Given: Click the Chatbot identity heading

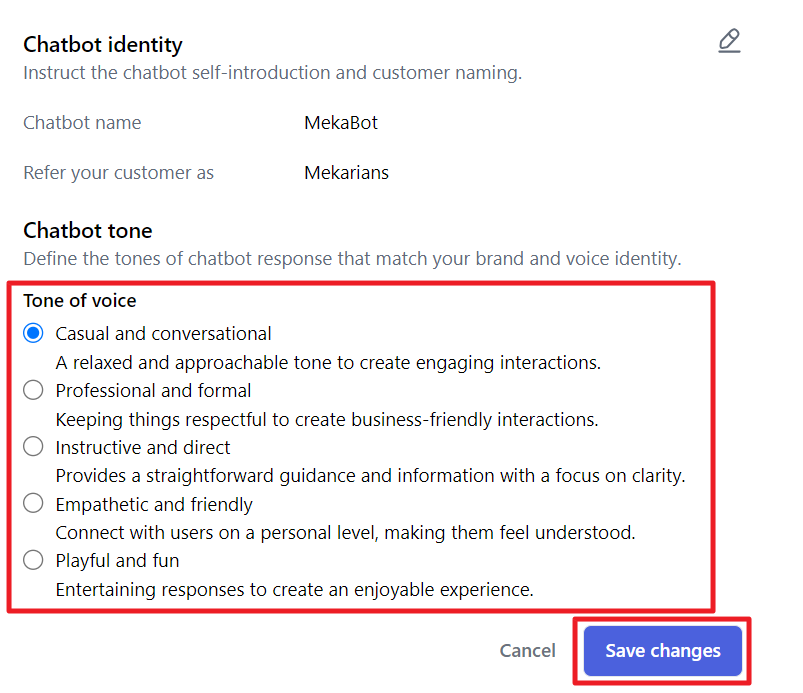Looking at the screenshot, I should coord(103,45).
